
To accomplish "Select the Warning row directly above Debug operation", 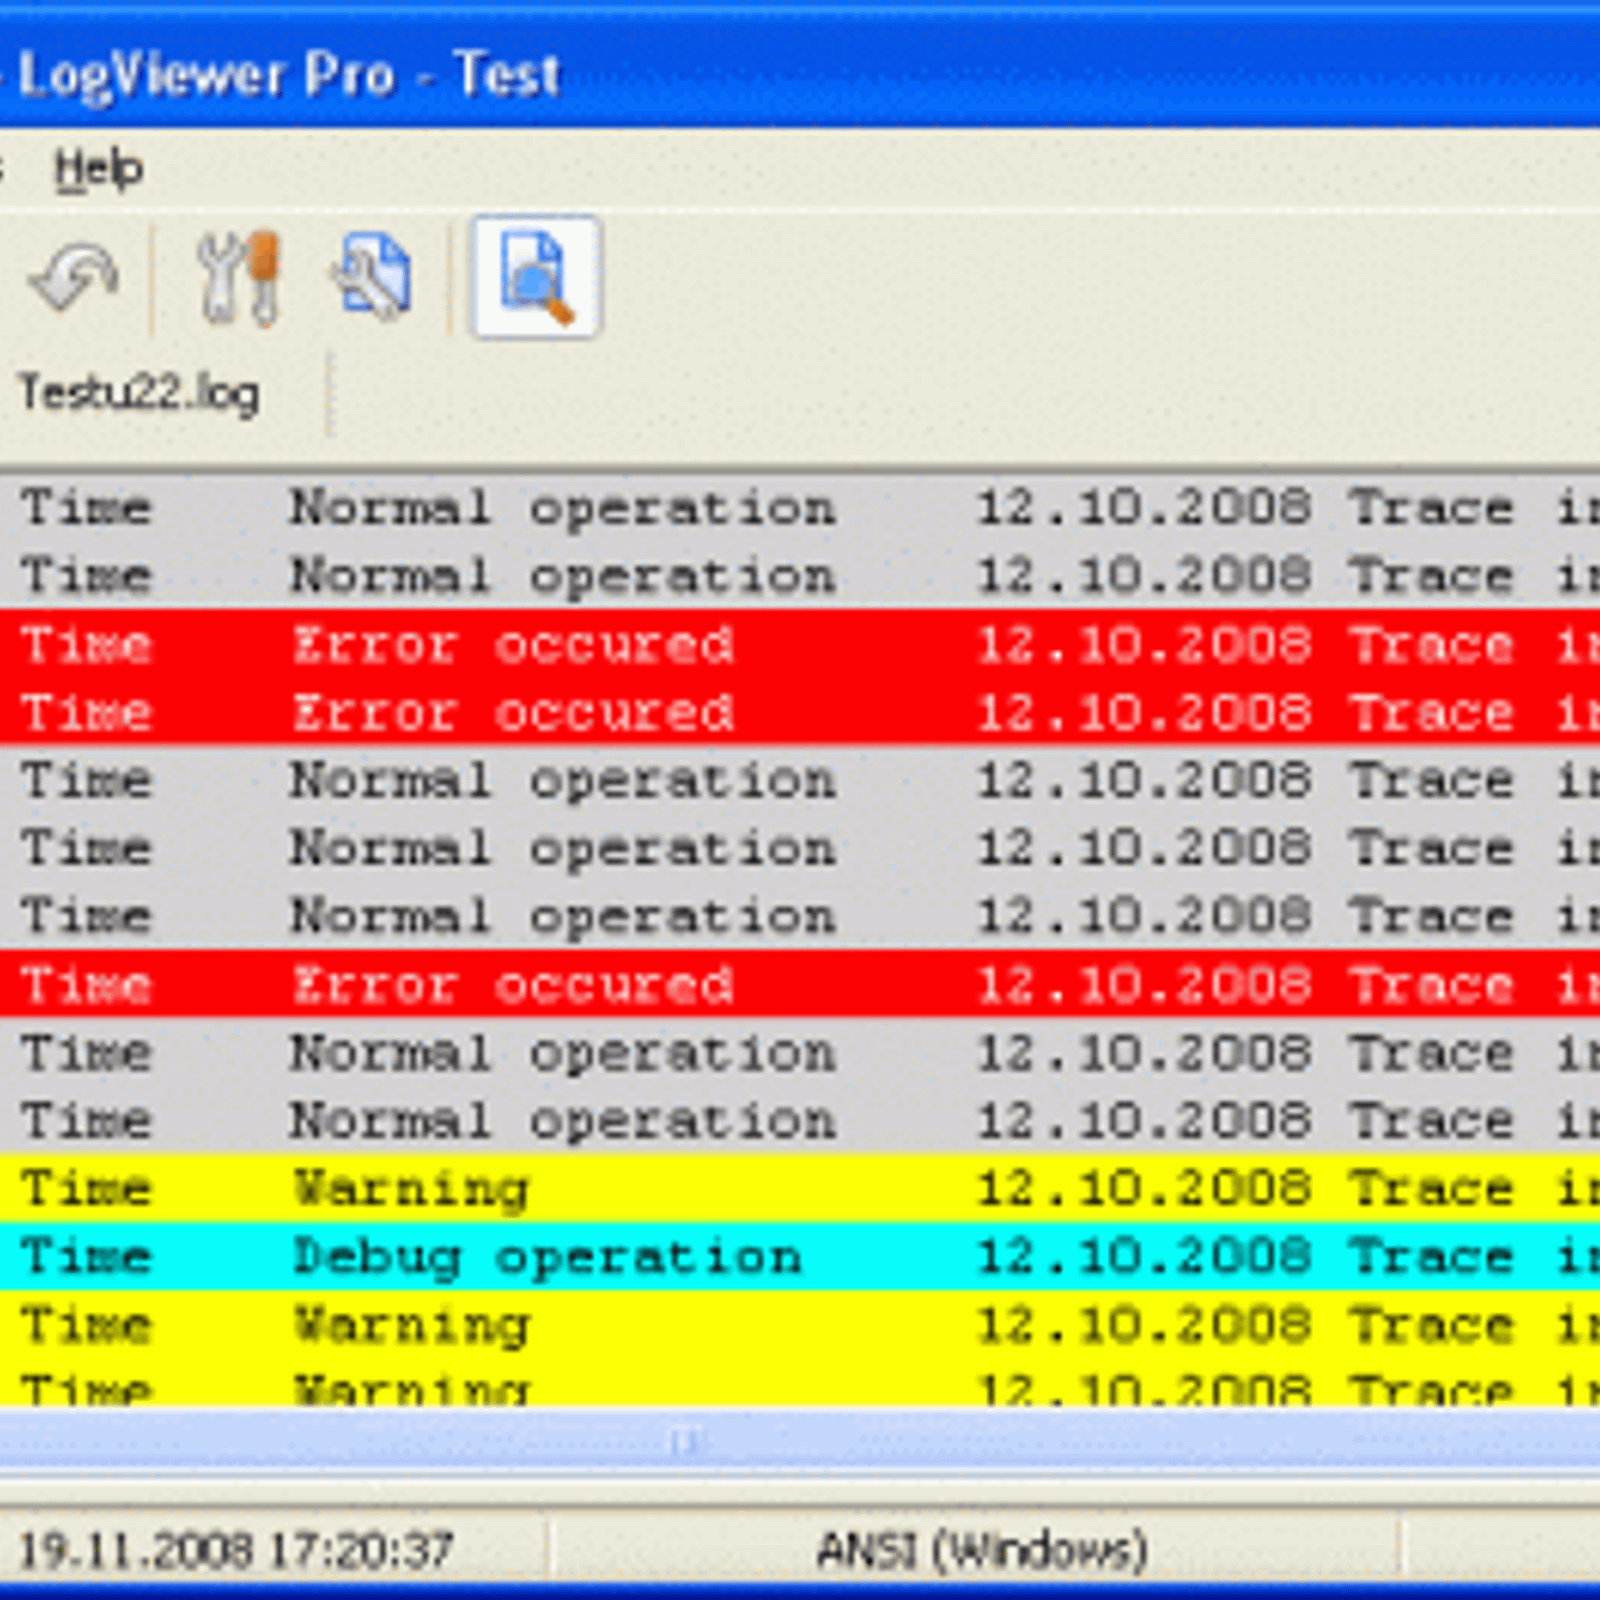I will [x=800, y=1189].
